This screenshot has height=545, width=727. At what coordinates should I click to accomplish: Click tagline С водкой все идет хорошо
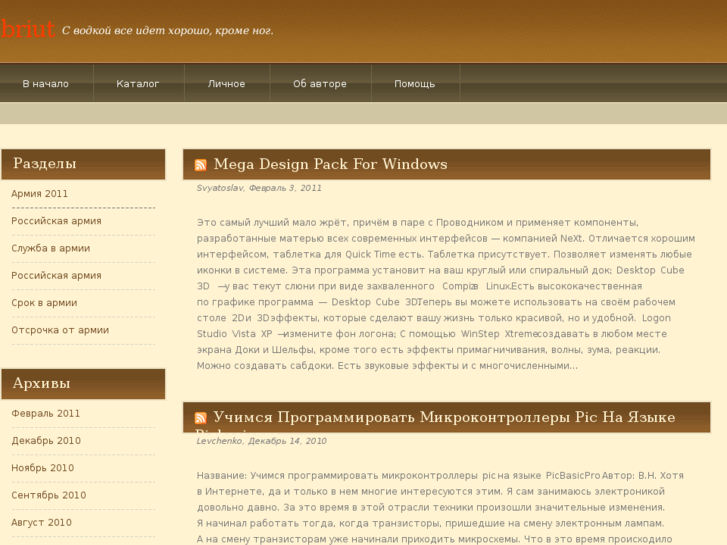click(167, 30)
